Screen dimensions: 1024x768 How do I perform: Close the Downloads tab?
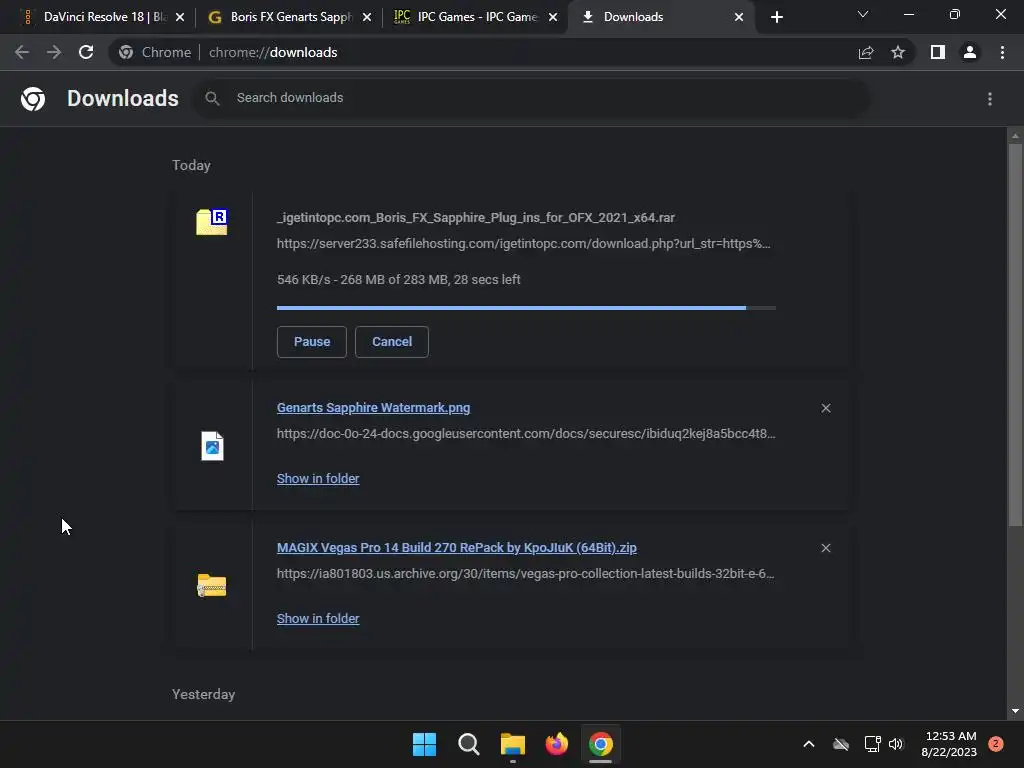tap(739, 17)
